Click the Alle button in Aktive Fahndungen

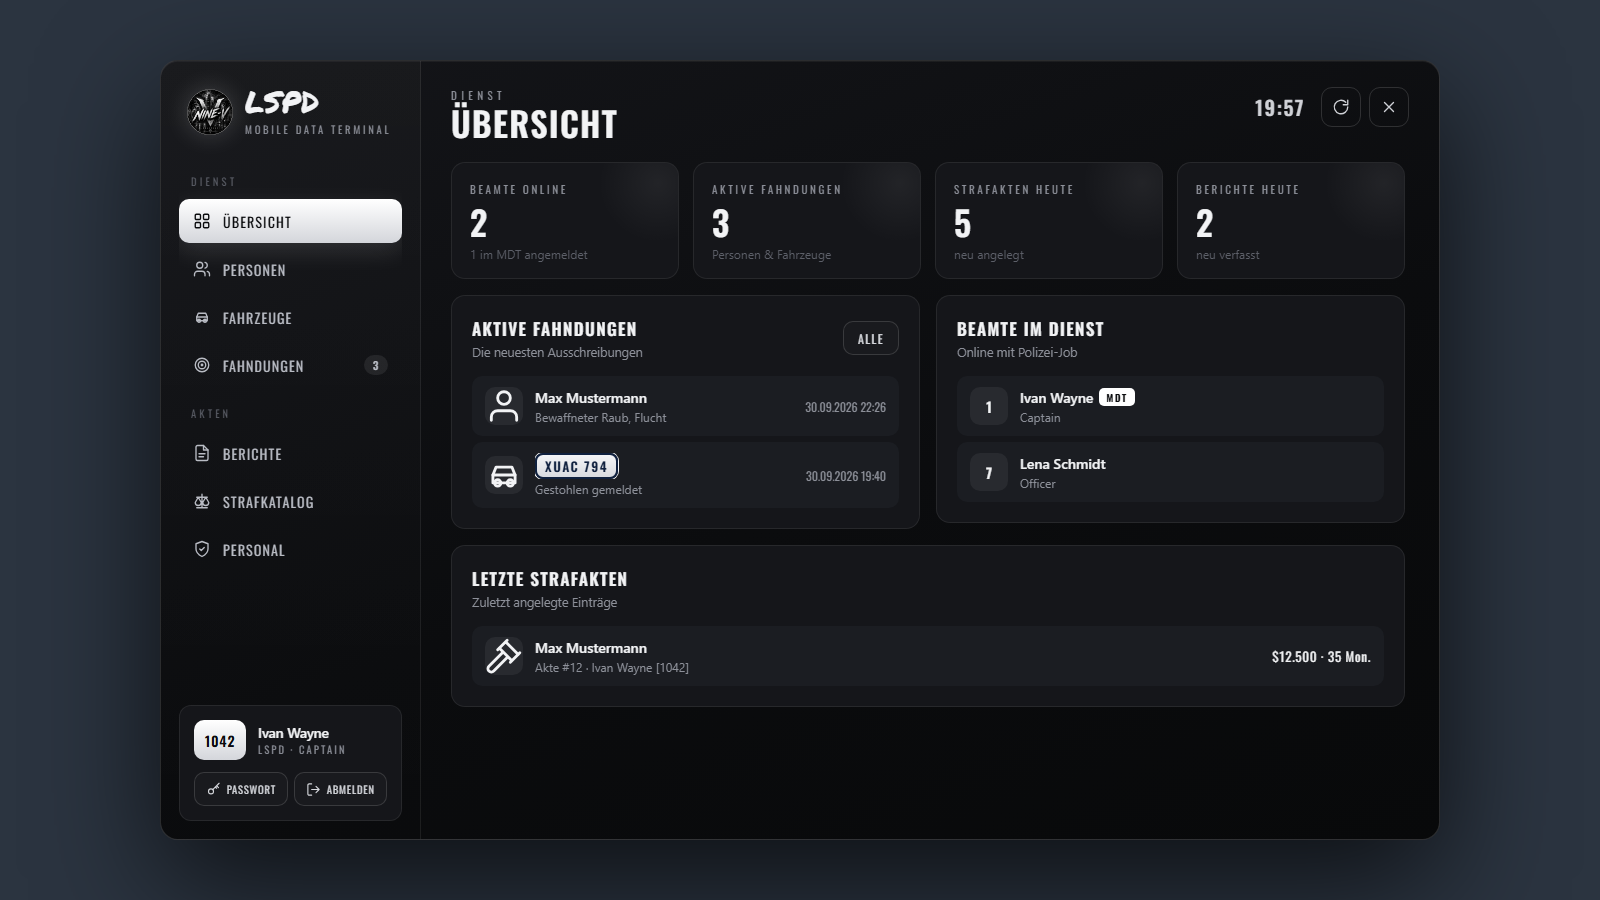(x=871, y=338)
